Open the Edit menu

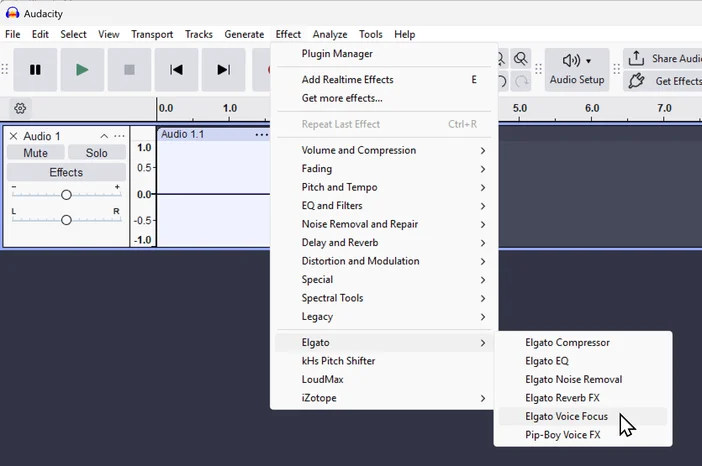(40, 34)
